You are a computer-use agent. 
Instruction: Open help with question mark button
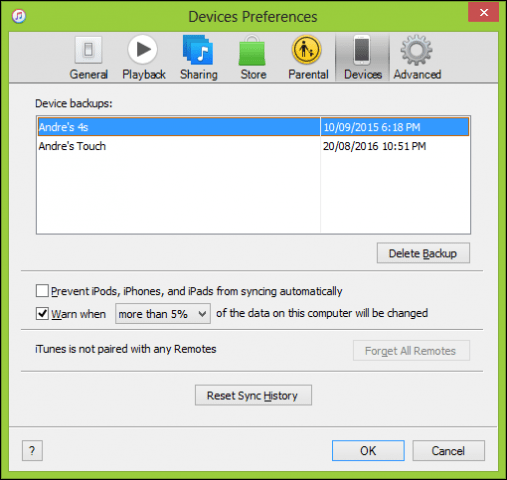pos(32,451)
